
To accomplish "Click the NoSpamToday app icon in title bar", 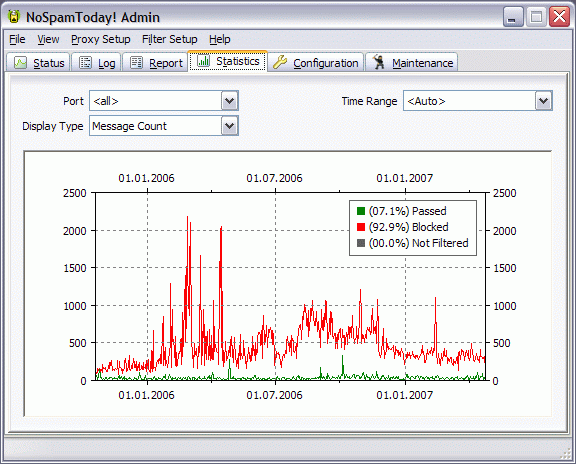I will [x=14, y=17].
